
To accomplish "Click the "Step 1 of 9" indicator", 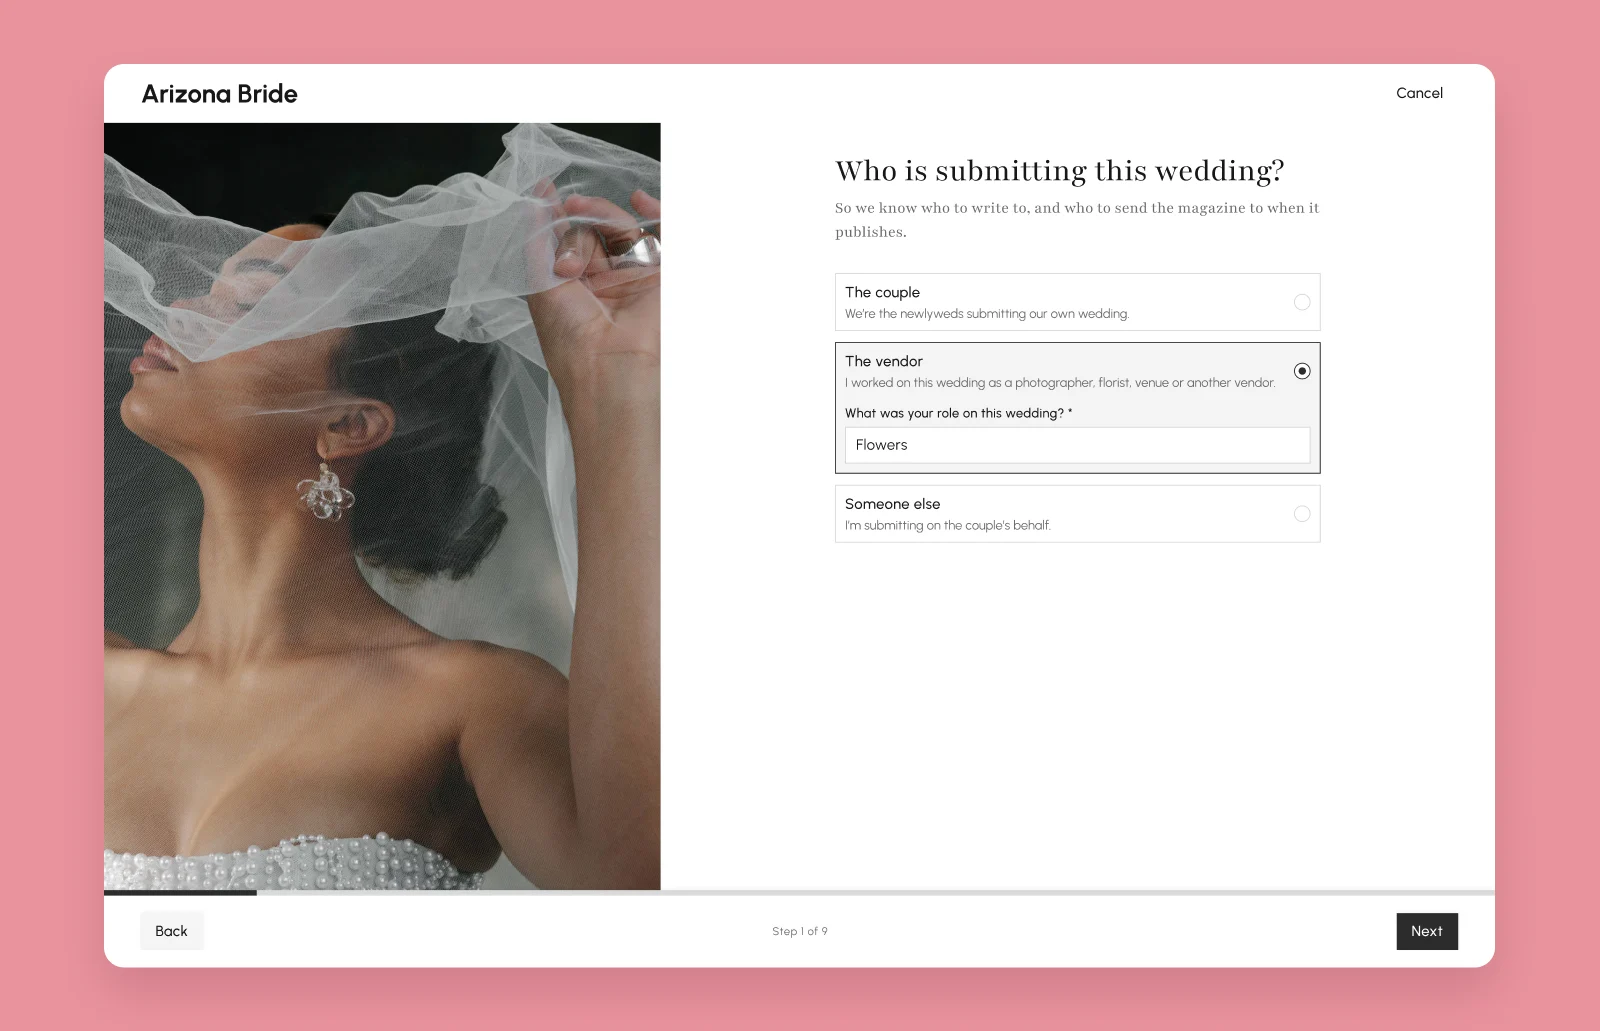I will [799, 931].
